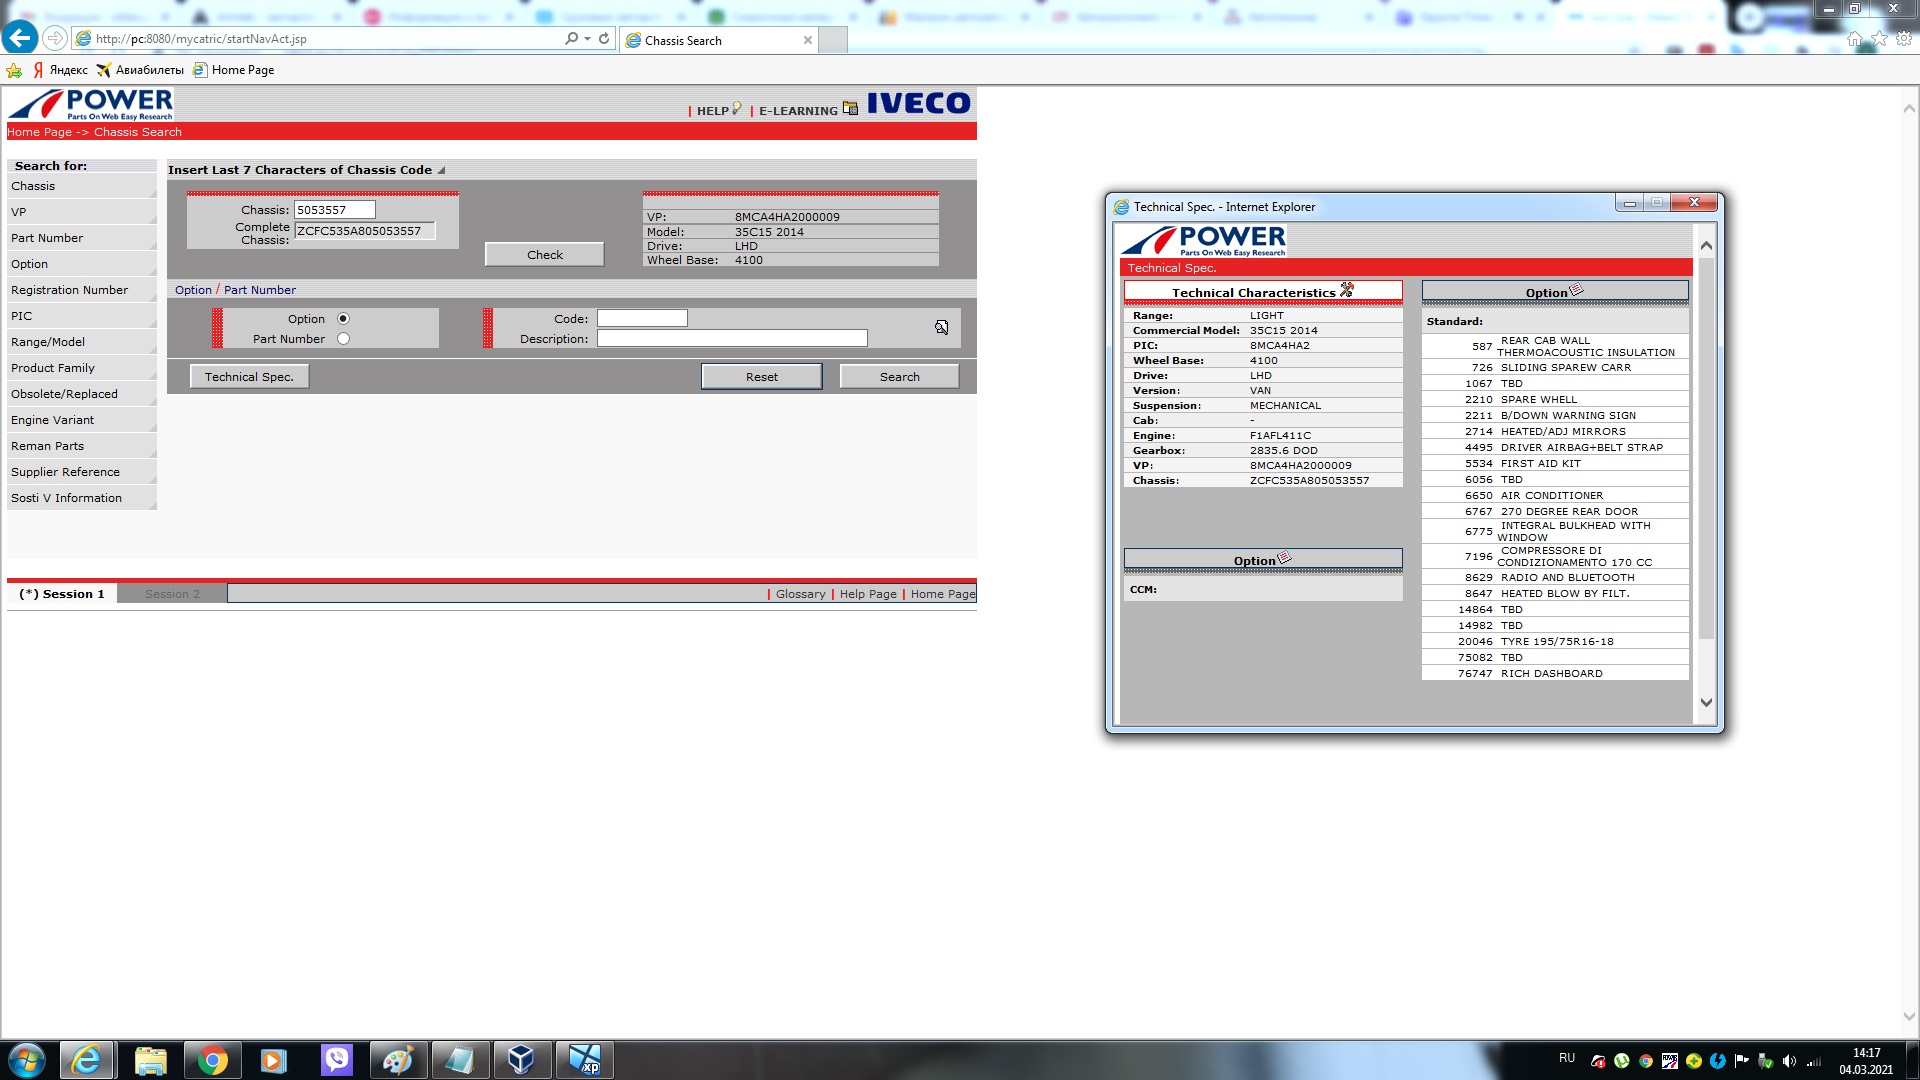Viewport: 1920px width, 1080px height.
Task: Open VirtualBox from the taskbar
Action: point(521,1059)
